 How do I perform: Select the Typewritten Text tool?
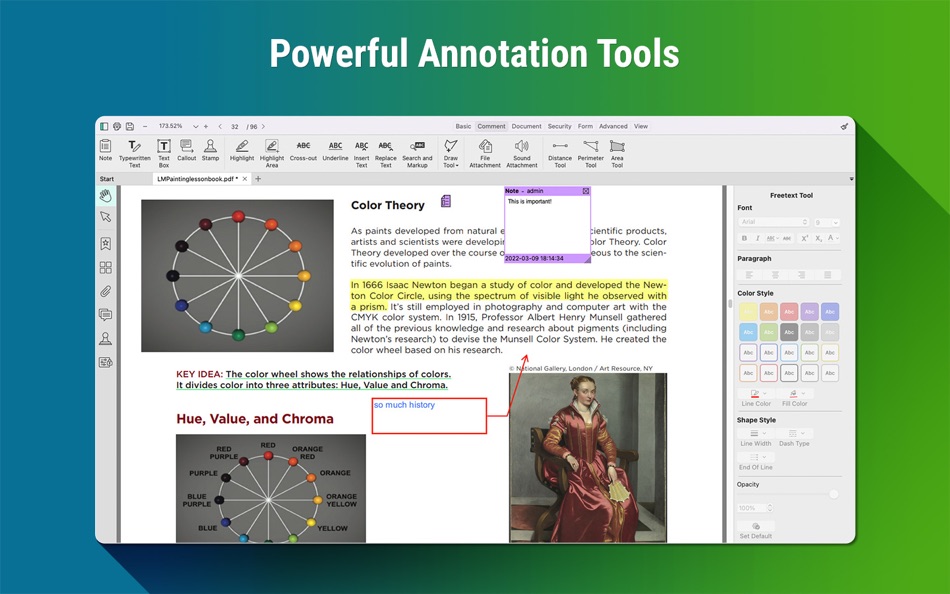coord(135,153)
